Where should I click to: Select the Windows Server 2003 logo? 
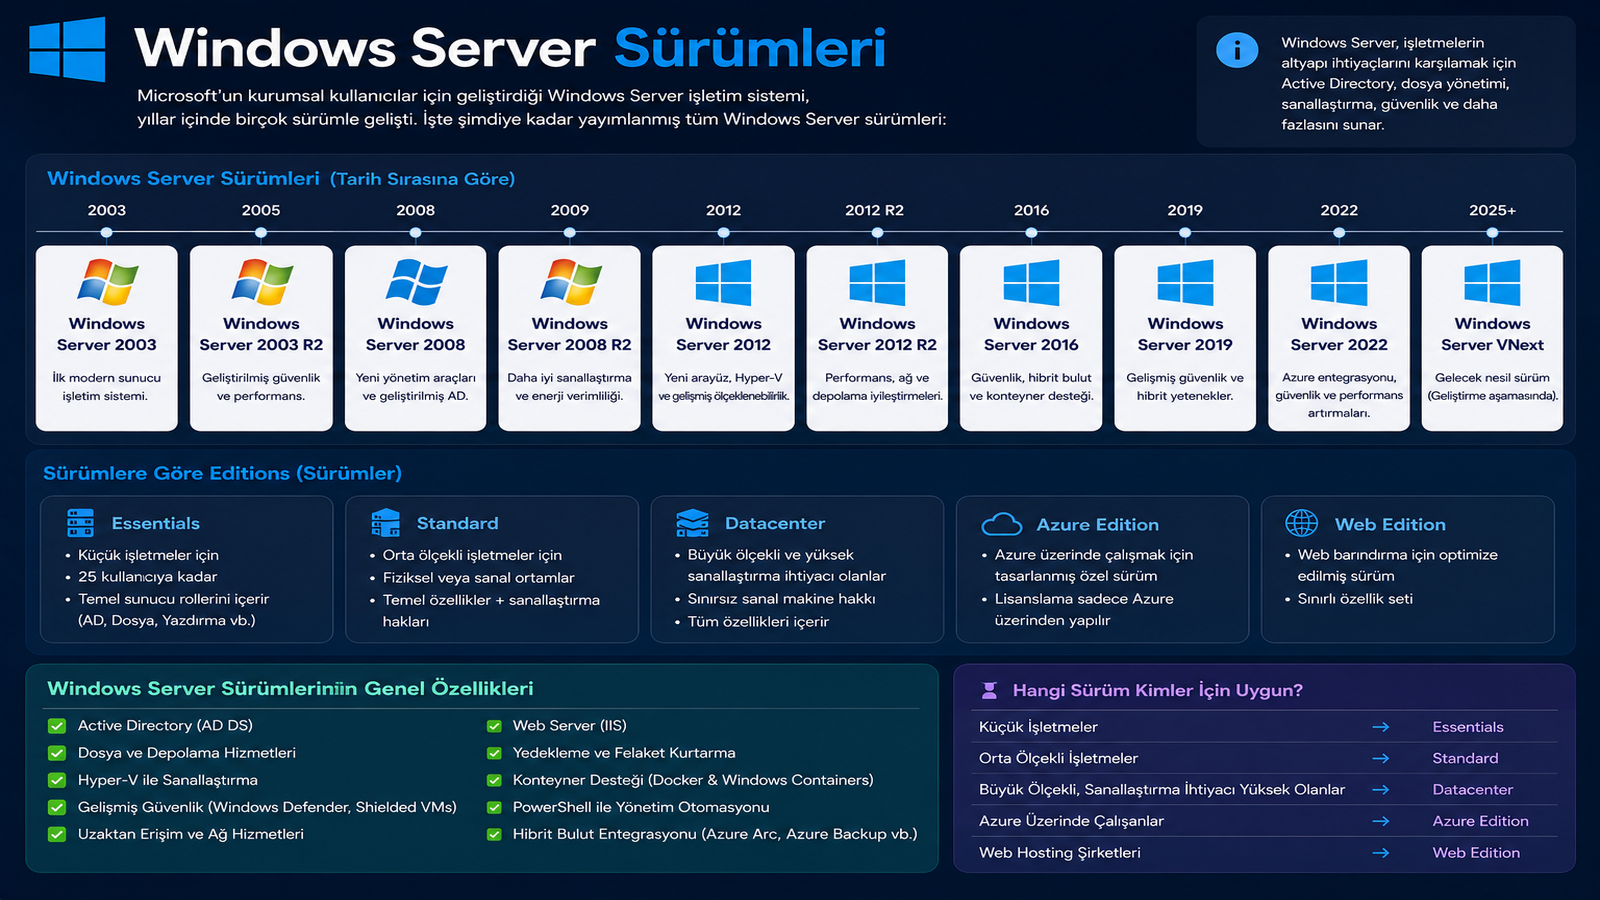107,282
